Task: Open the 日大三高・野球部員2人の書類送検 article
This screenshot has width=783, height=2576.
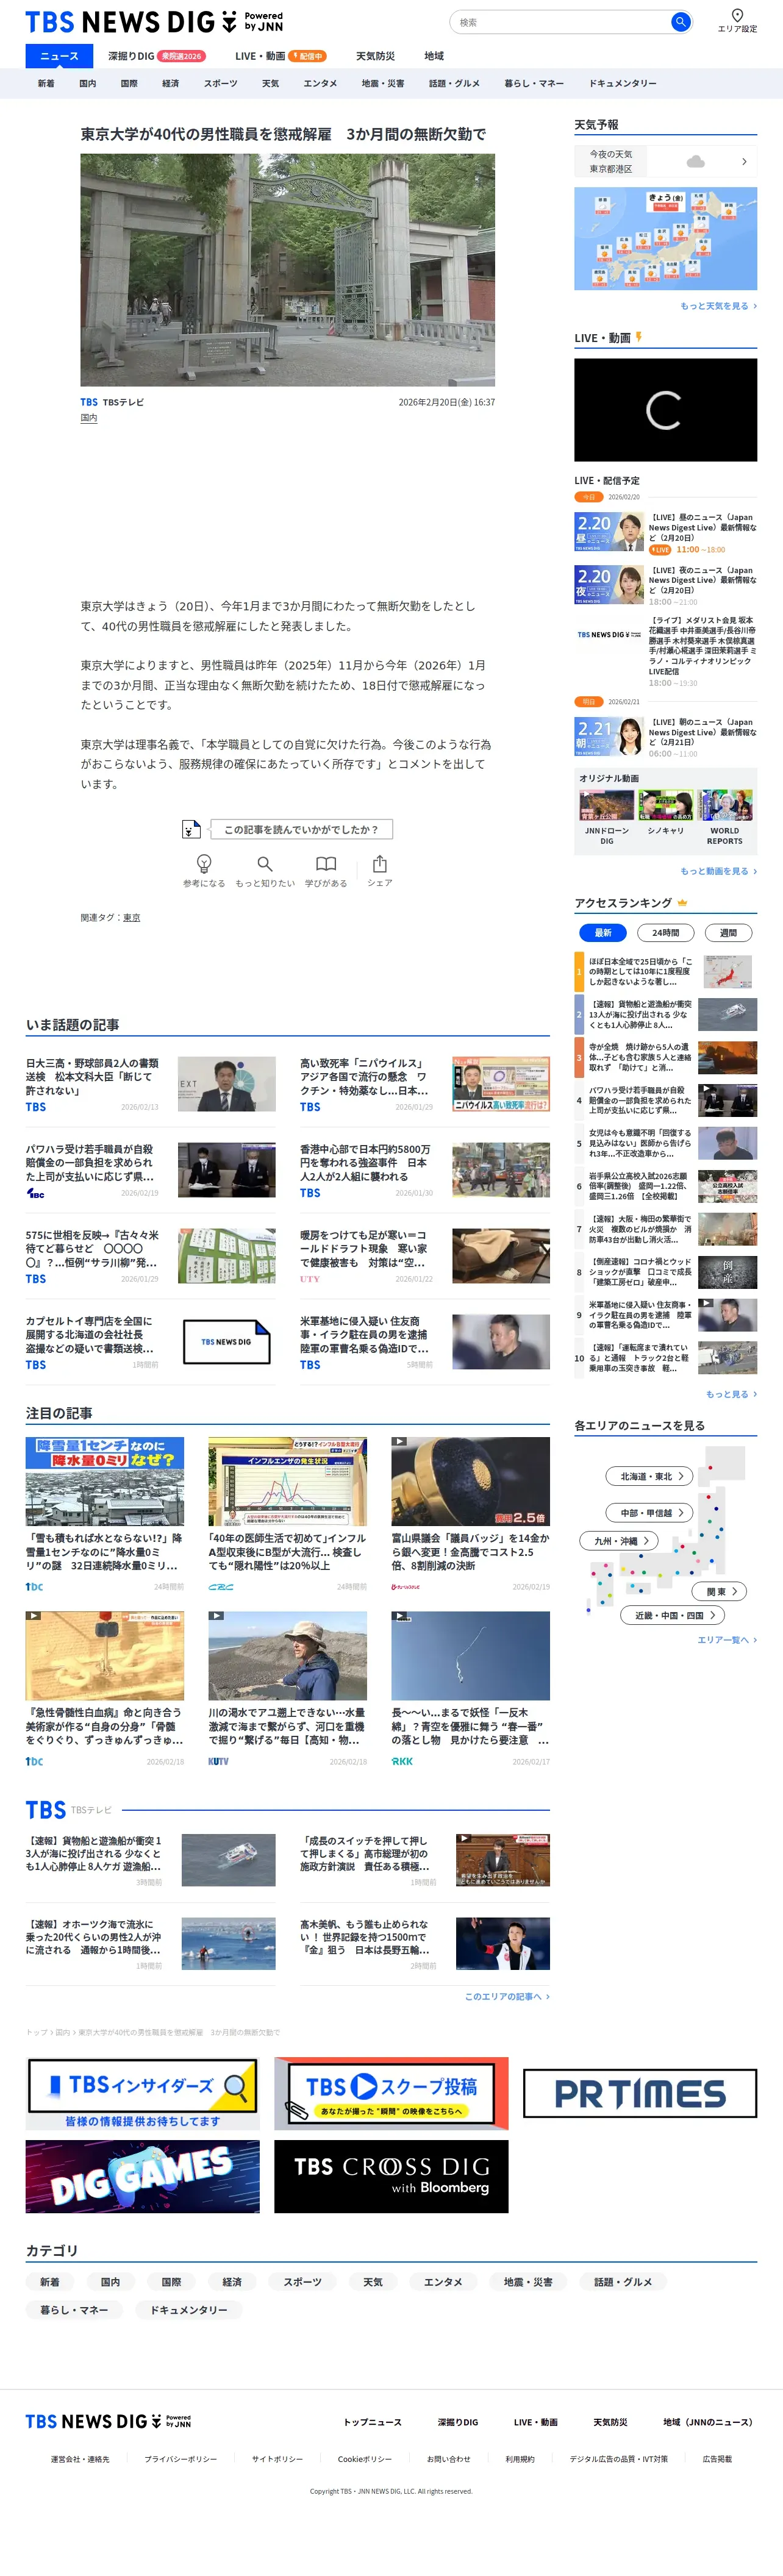Action: tap(150, 1084)
